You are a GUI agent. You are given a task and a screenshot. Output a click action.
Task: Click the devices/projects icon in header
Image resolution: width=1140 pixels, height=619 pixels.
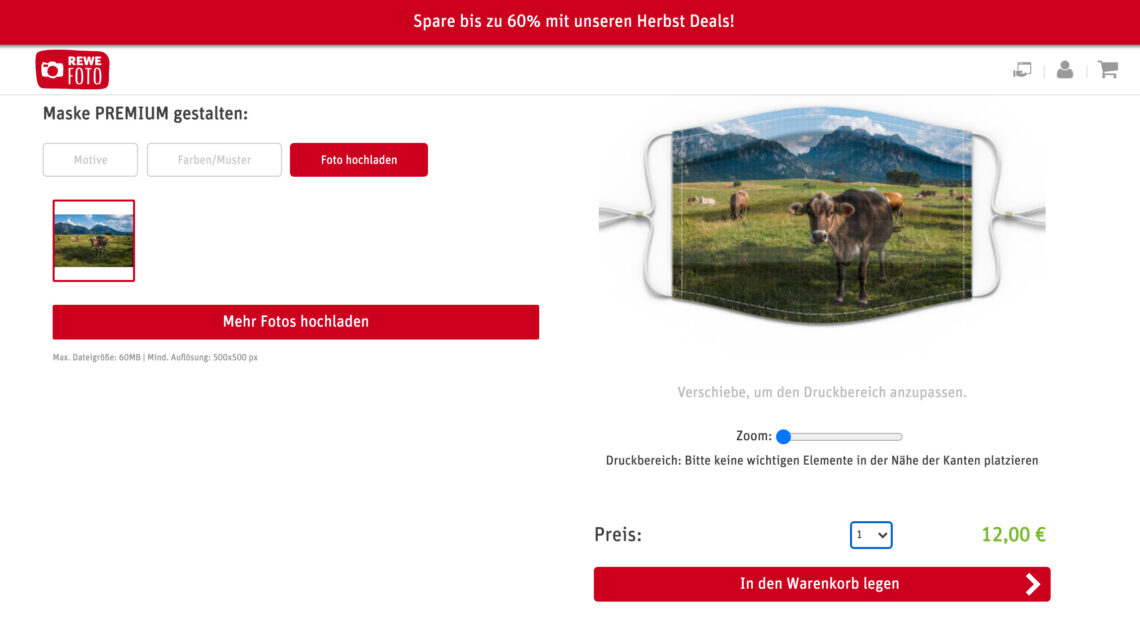tap(1022, 70)
